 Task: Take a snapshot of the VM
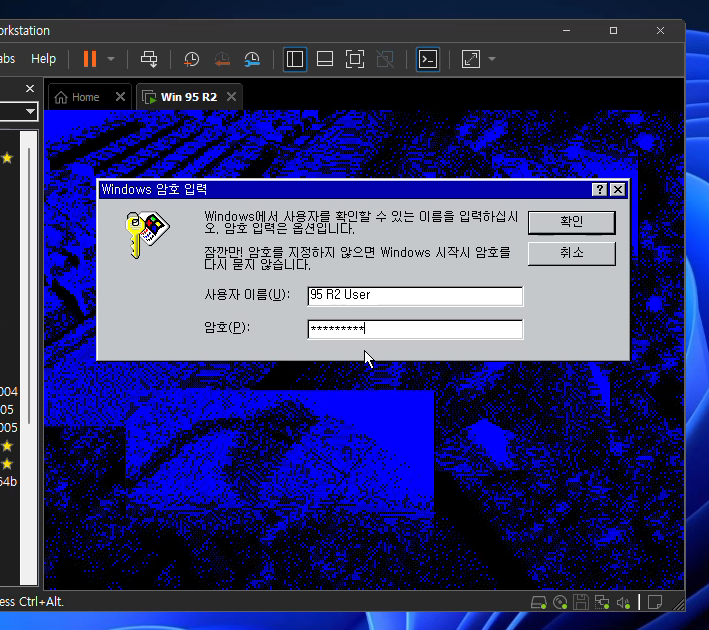click(x=191, y=59)
